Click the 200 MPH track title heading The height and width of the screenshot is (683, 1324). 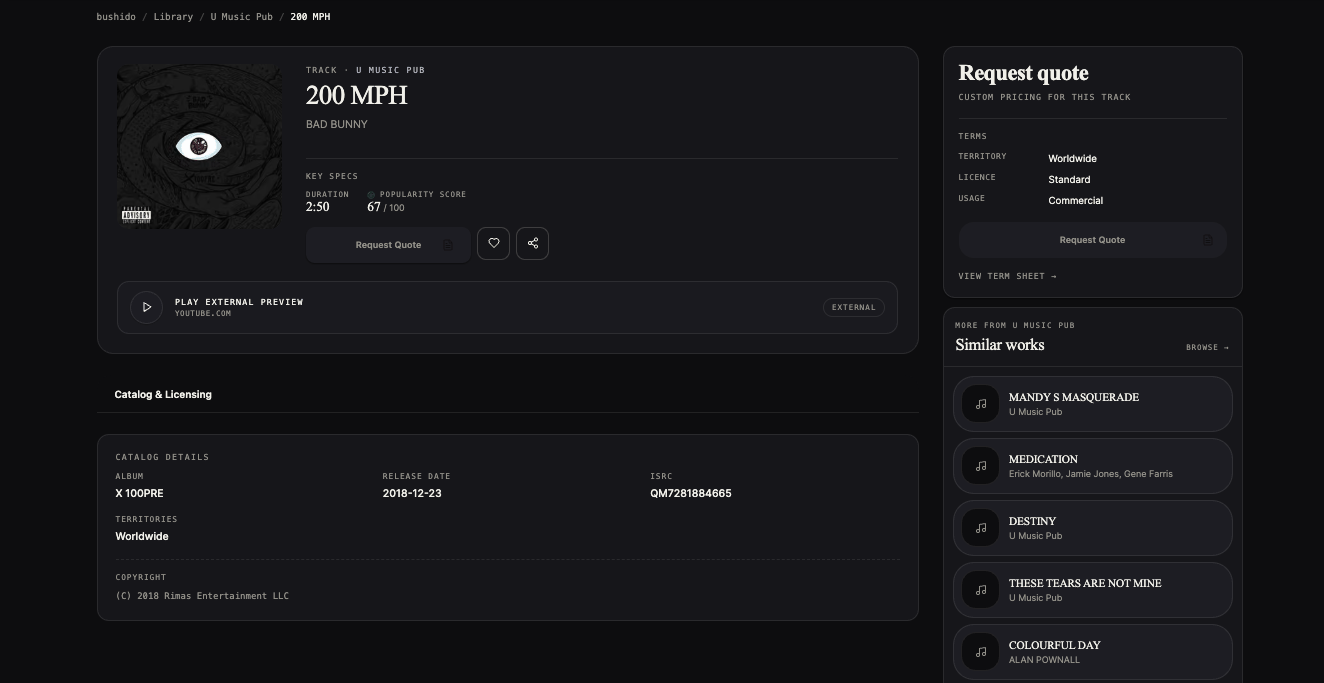coord(357,95)
